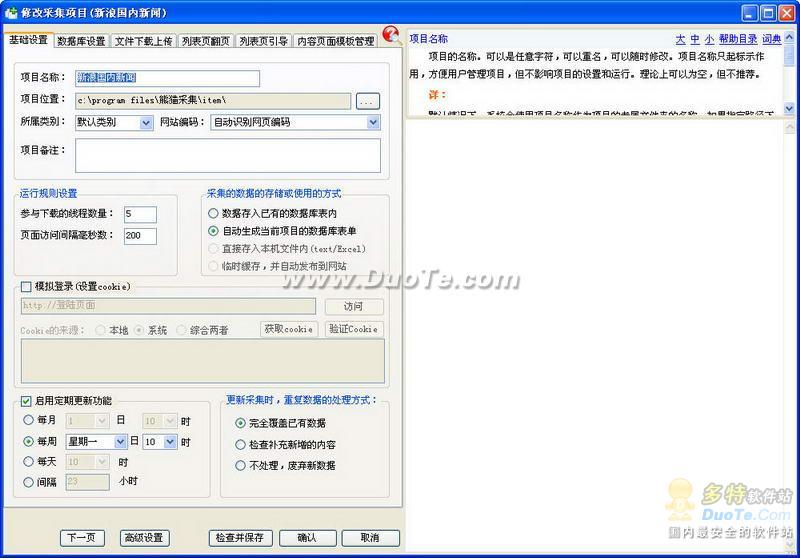
Task: Click the app icon in title bar
Action: tap(11, 12)
